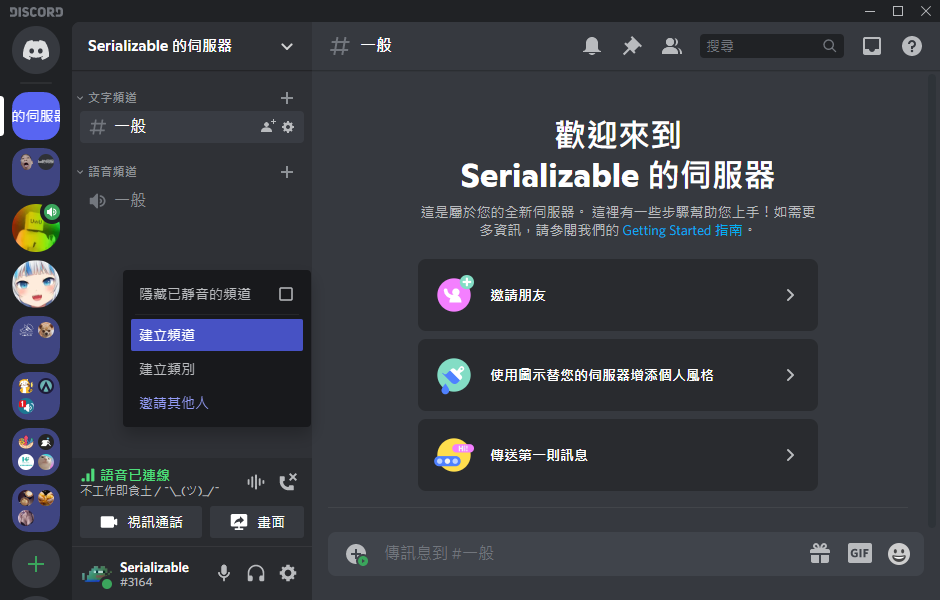Open the GIF picker
Viewport: 940px width, 600px height.
860,553
